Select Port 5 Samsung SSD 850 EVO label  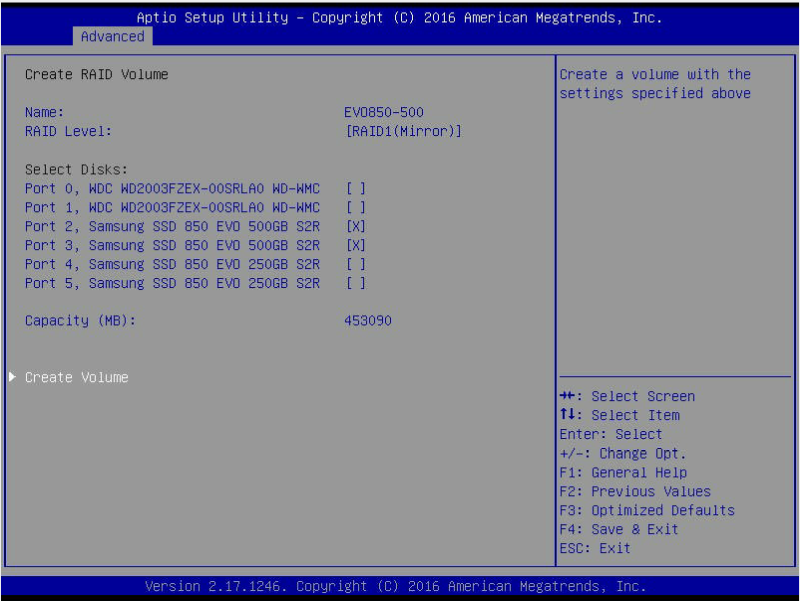click(x=172, y=283)
